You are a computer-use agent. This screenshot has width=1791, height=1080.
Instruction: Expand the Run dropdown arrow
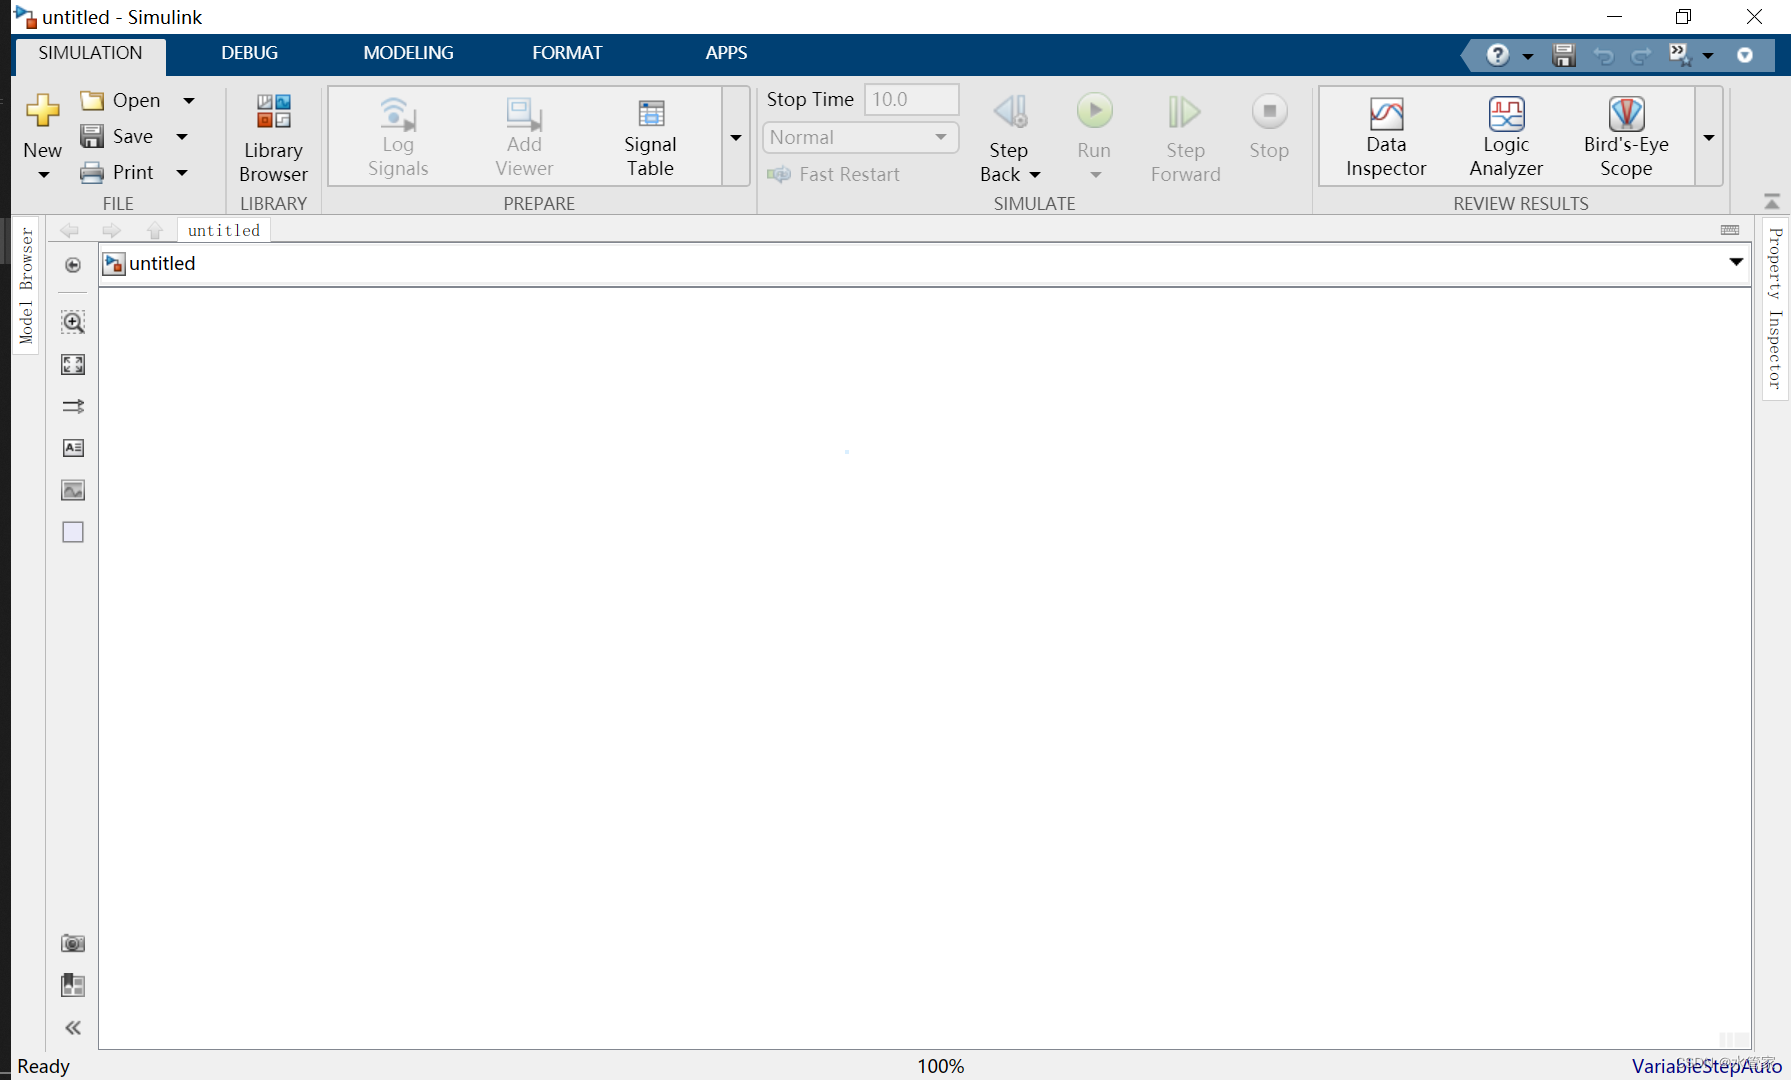(x=1095, y=175)
